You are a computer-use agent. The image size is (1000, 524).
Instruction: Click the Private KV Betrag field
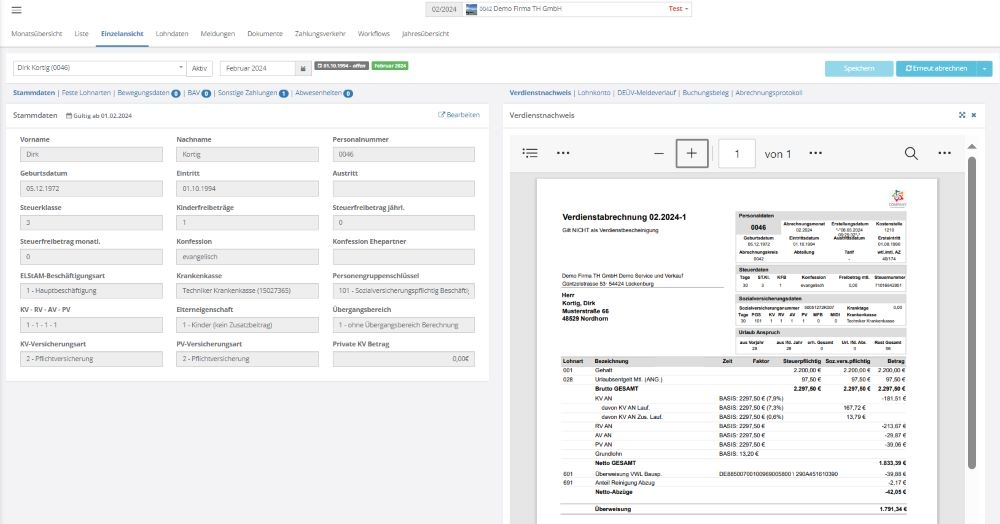404,359
